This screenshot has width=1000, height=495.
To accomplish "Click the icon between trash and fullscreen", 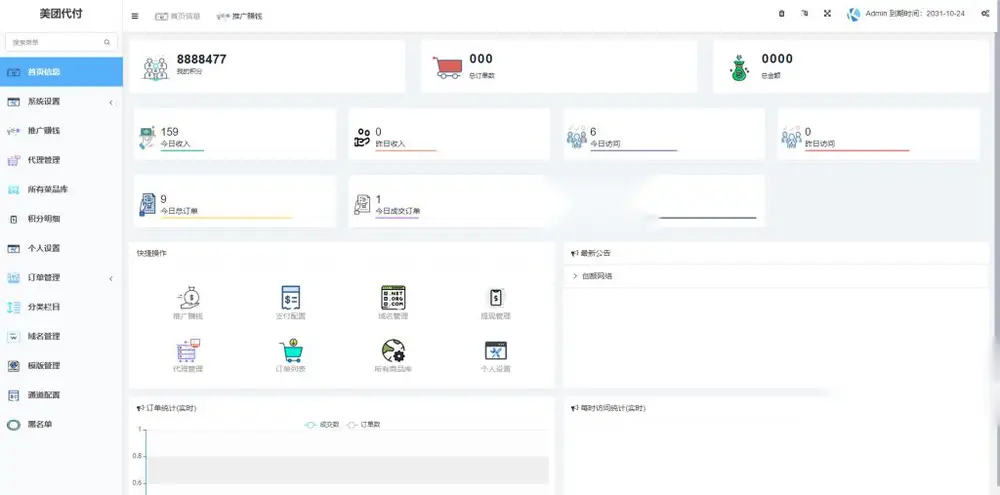I will (x=804, y=13).
